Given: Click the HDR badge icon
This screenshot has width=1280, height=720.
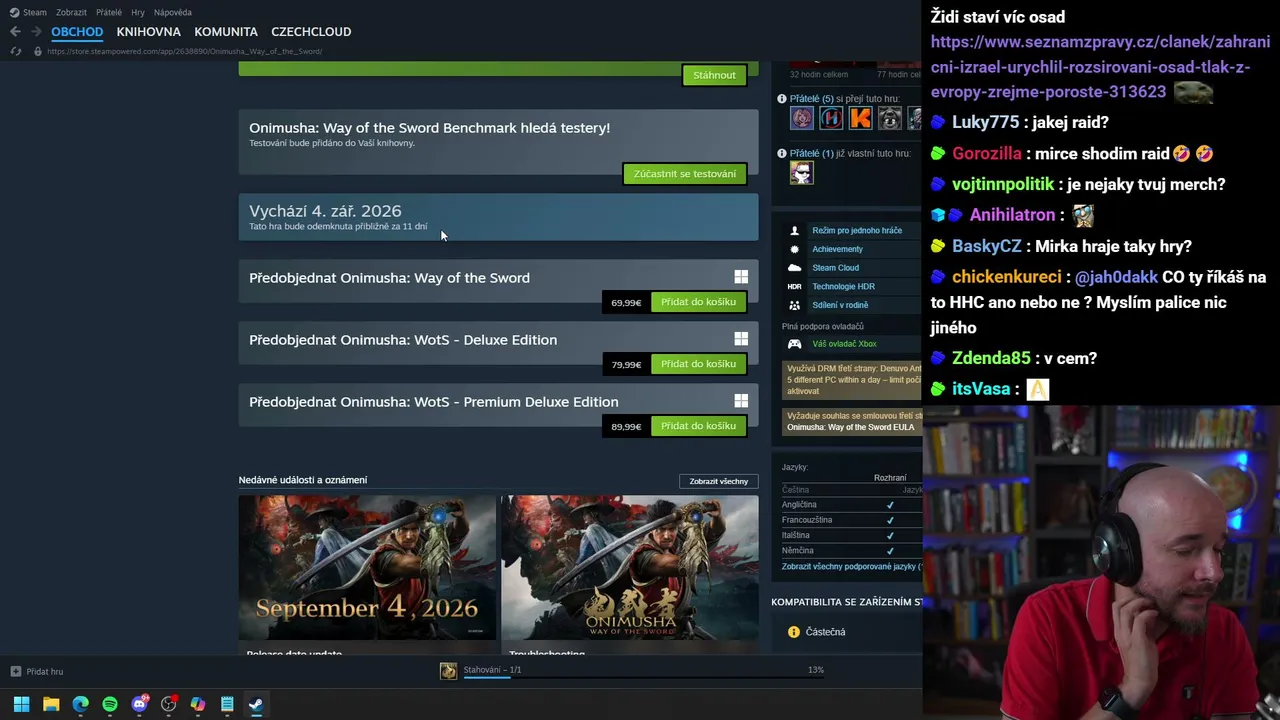Looking at the screenshot, I should click(795, 287).
